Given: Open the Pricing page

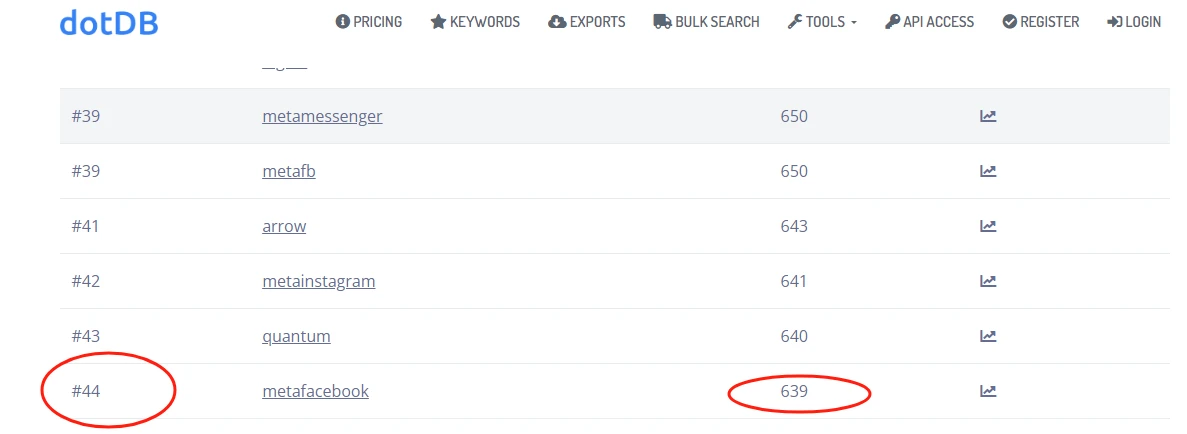Looking at the screenshot, I should click(369, 22).
